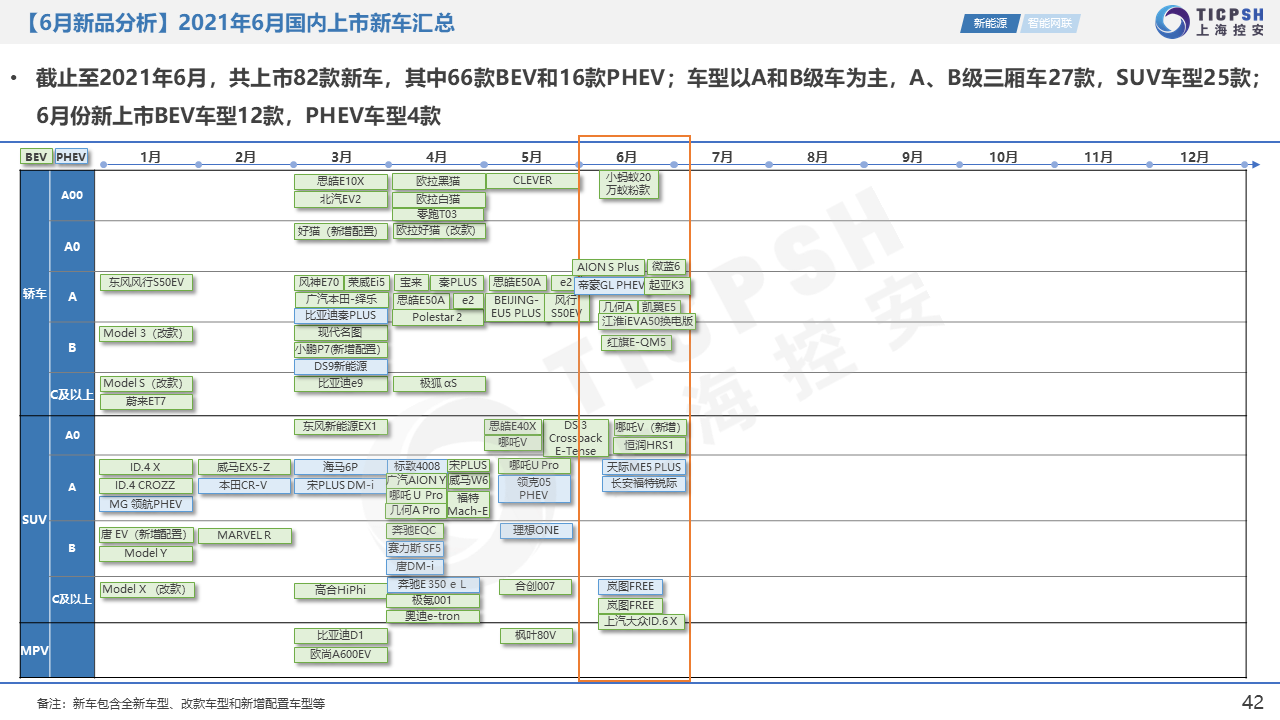Click the timeline arrow at right end
Image resolution: width=1280 pixels, height=720 pixels.
(x=1255, y=164)
